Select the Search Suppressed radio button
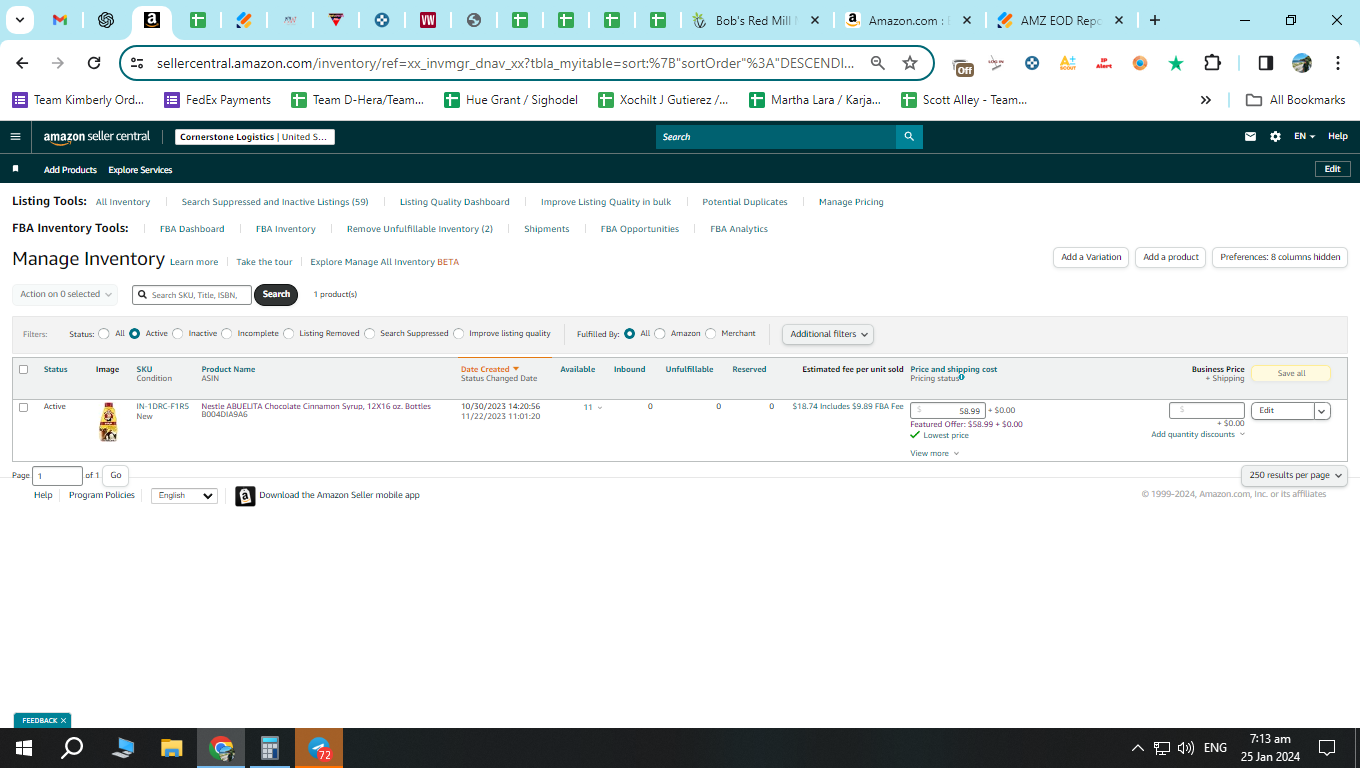This screenshot has height=768, width=1360. 370,334
